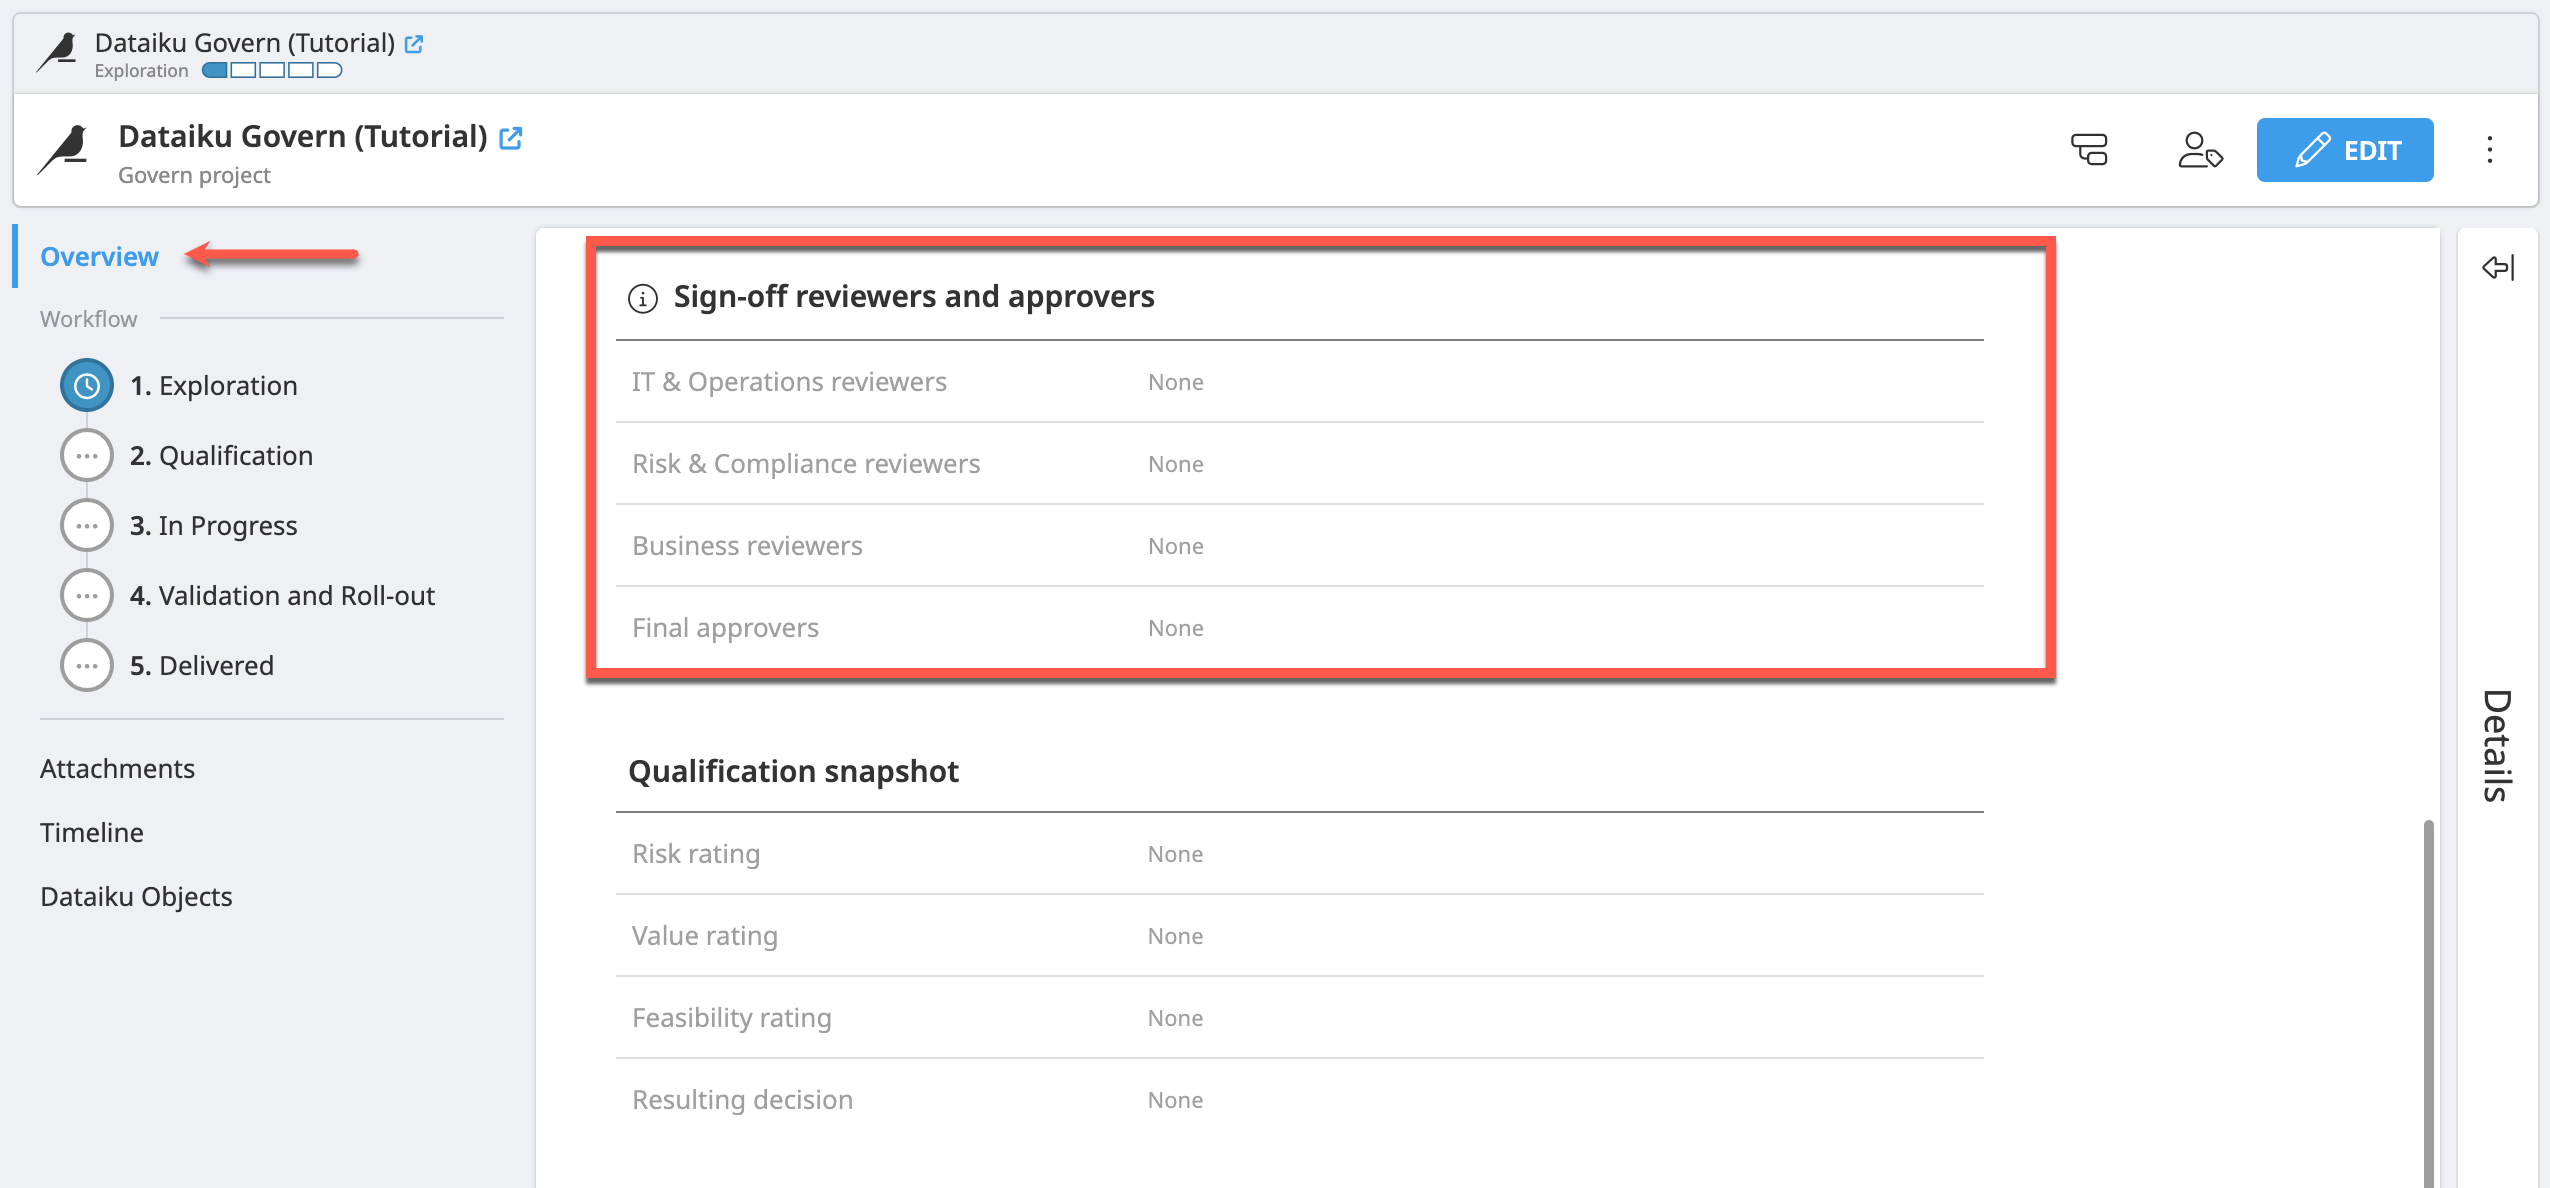Click the vertical scrollbar in main panel
This screenshot has width=2550, height=1188.
tap(2428, 1003)
